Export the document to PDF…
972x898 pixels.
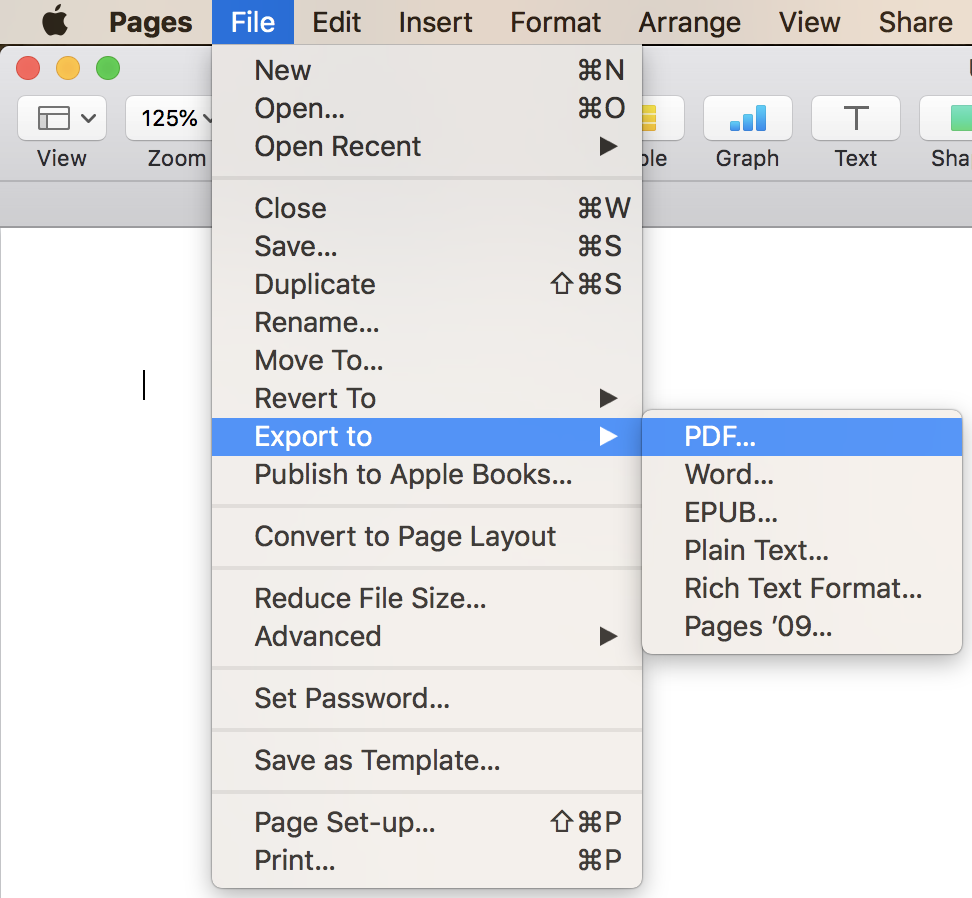pos(802,437)
